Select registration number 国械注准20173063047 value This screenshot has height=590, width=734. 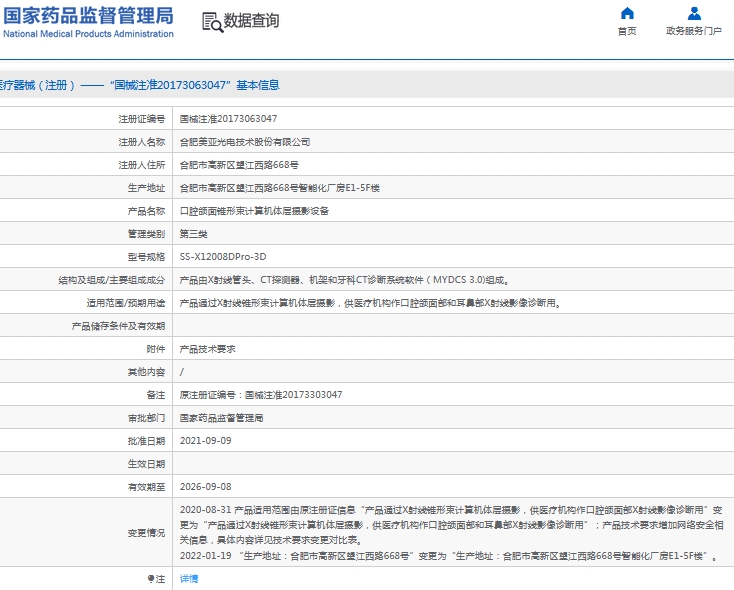point(228,119)
